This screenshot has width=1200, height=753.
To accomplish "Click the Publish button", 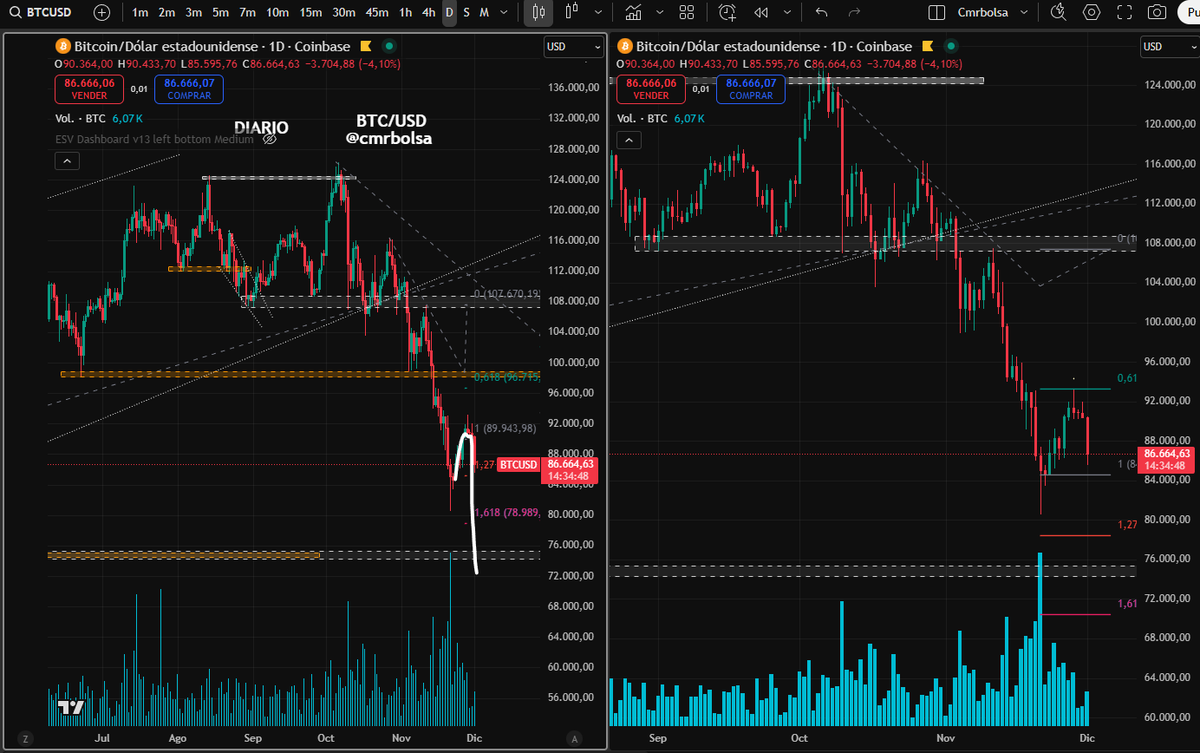I will point(1190,12).
